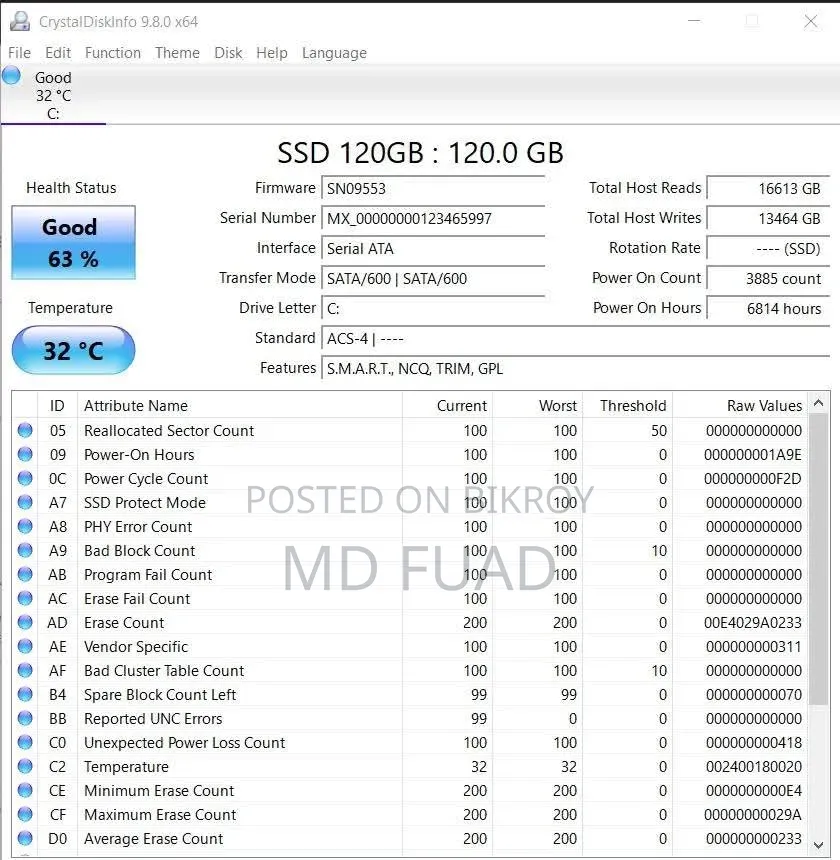Screen dimensions: 840x860
Task: Click the Current column header
Action: point(447,406)
